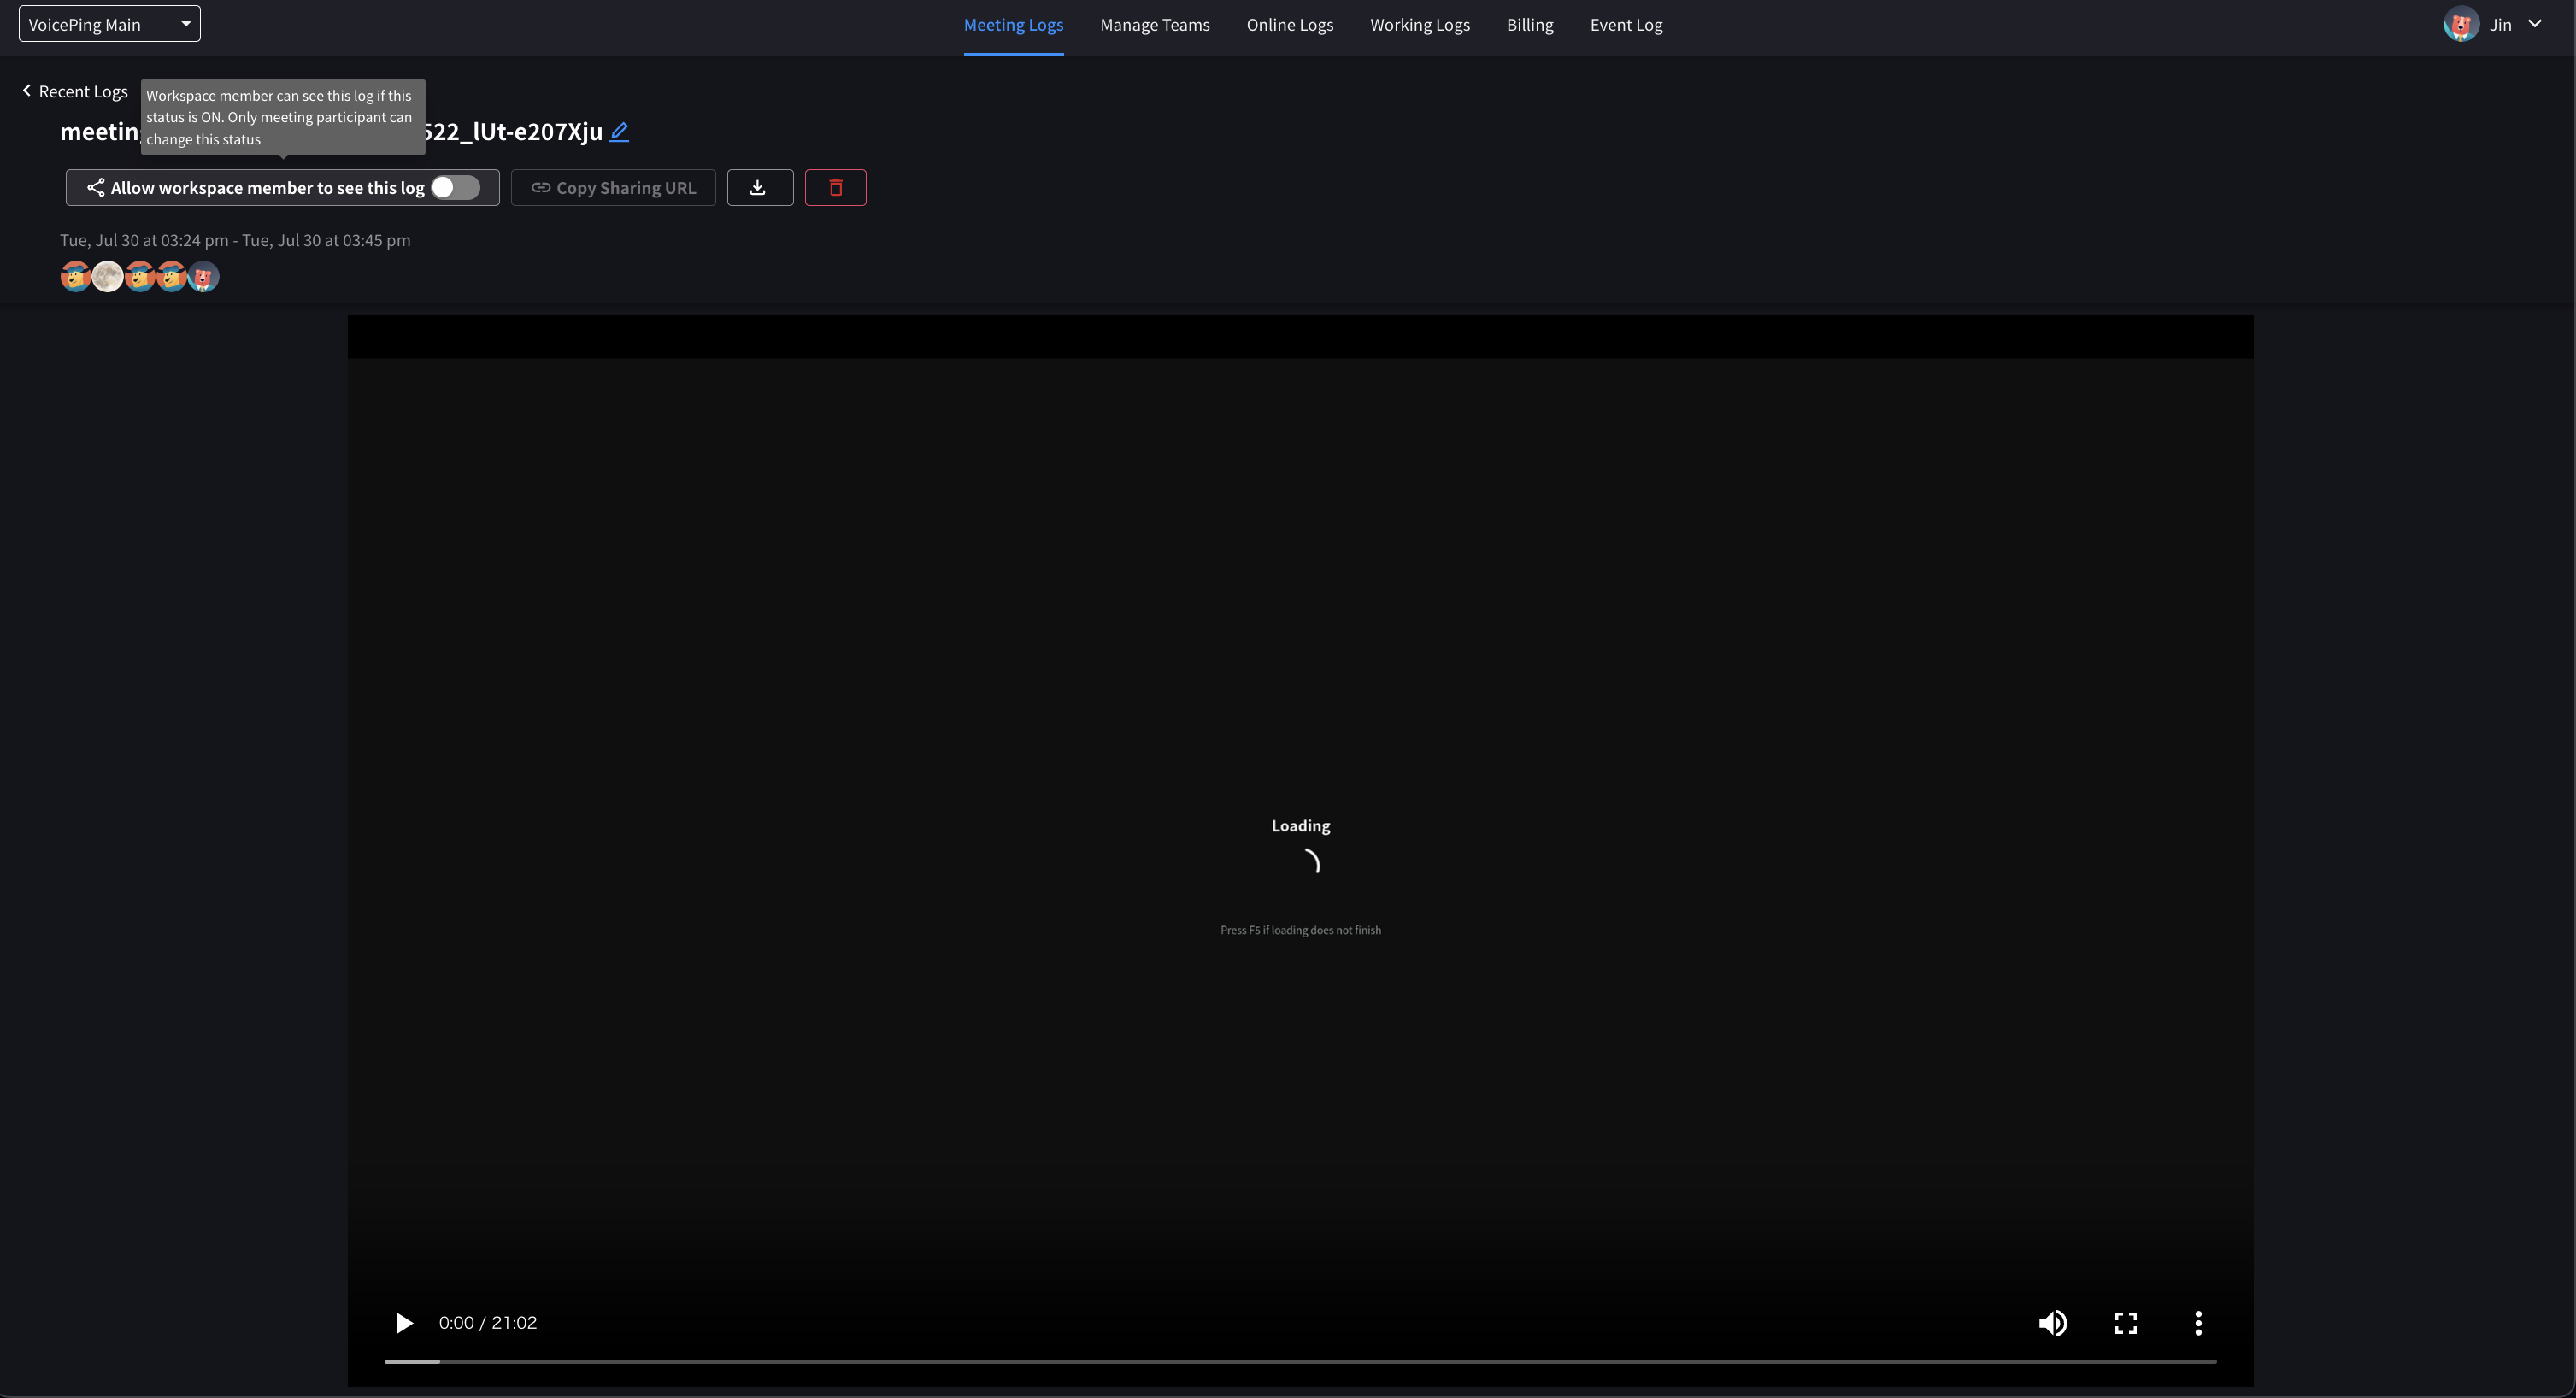
Task: Click the download recording icon button
Action: [759, 187]
